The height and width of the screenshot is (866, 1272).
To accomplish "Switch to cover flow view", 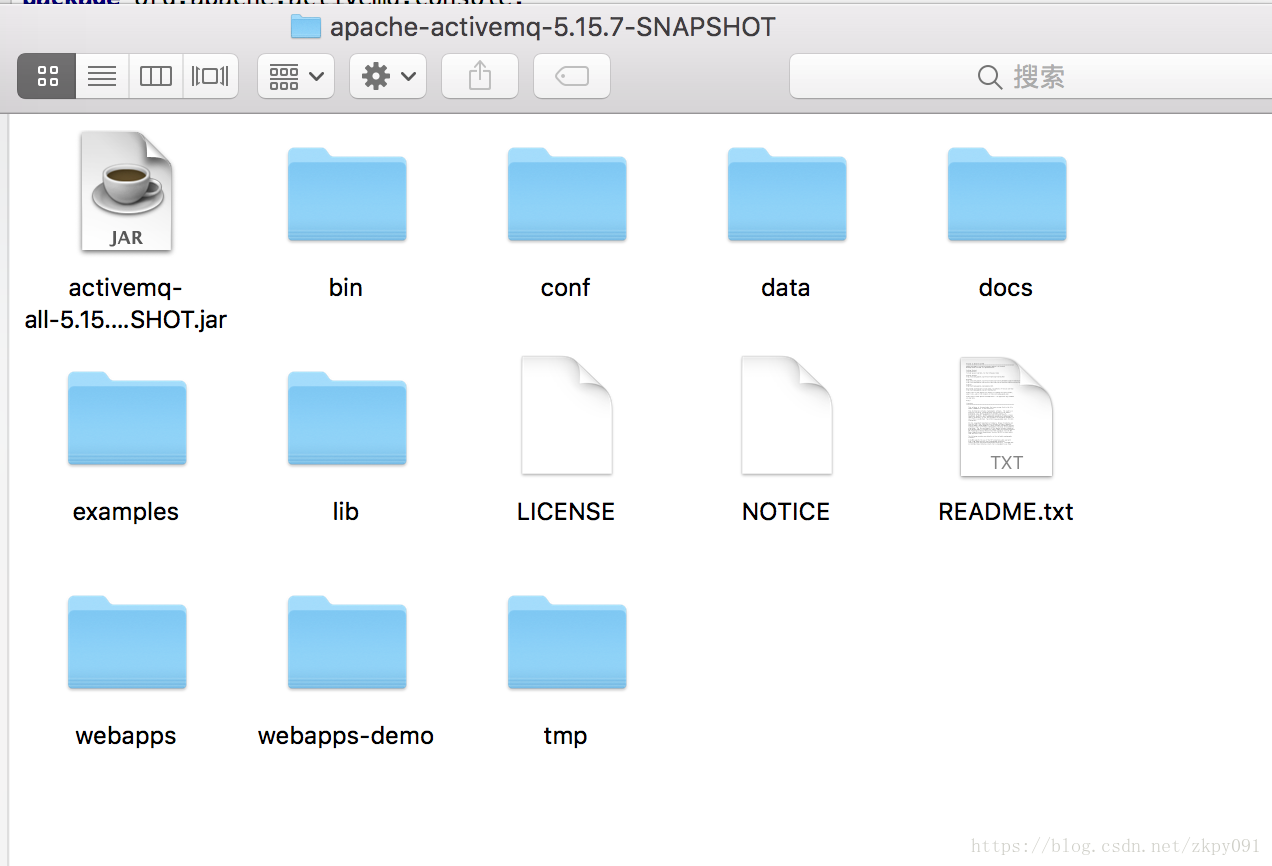I will point(210,76).
